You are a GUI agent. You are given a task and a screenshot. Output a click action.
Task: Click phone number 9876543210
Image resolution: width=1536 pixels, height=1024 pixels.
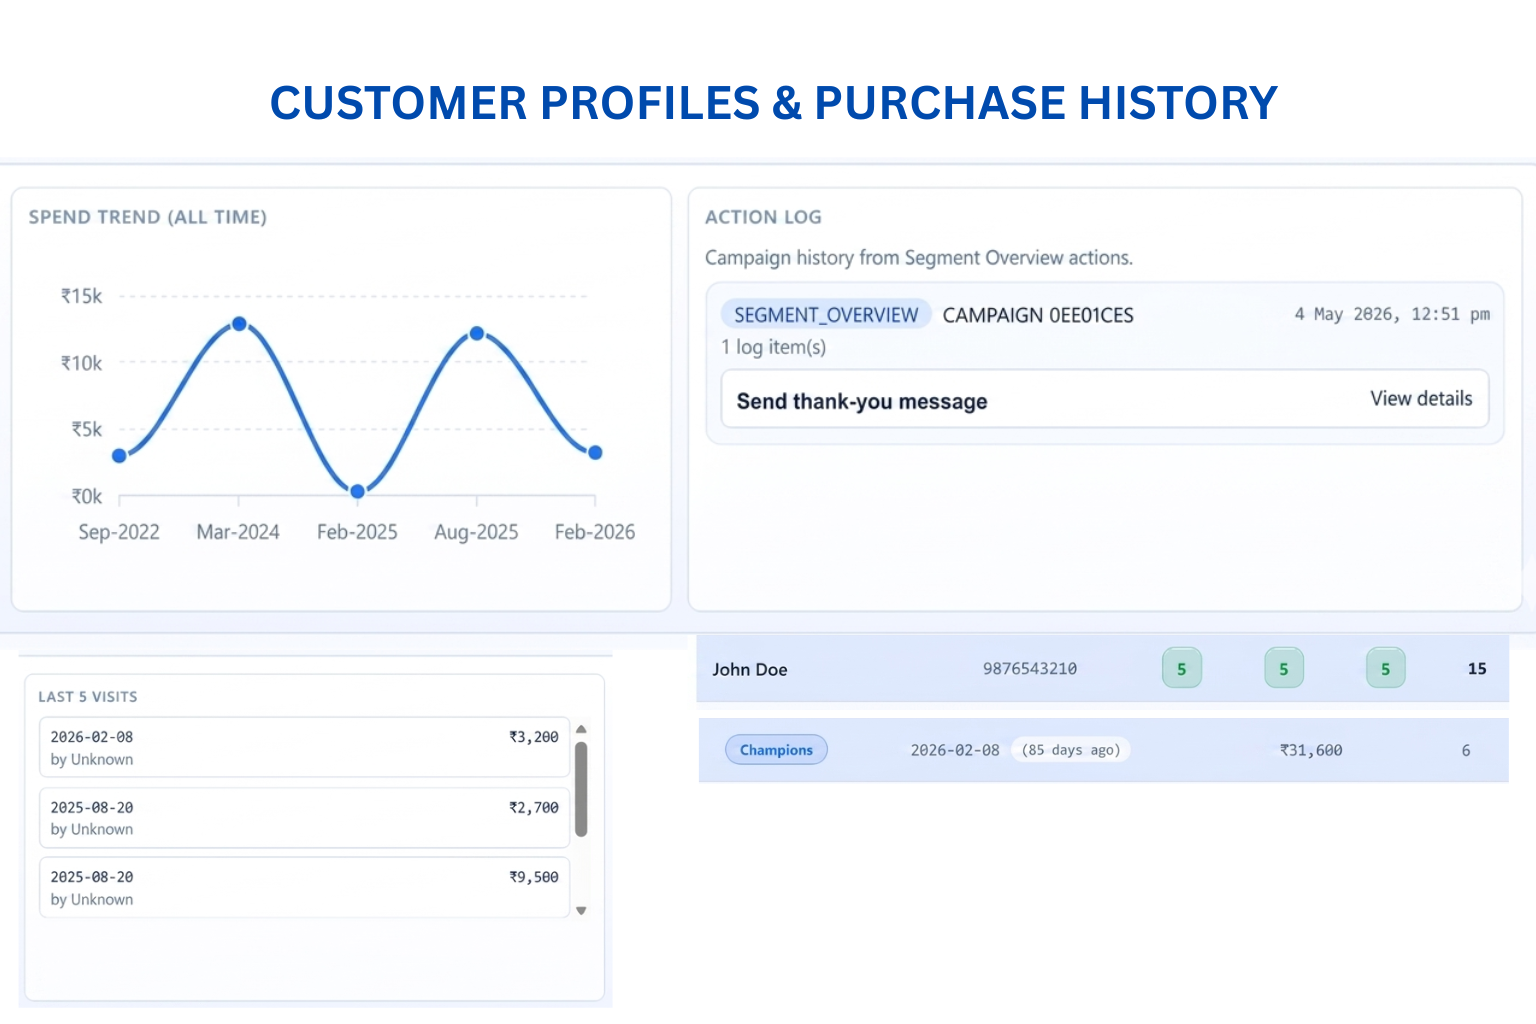pyautogui.click(x=1030, y=669)
